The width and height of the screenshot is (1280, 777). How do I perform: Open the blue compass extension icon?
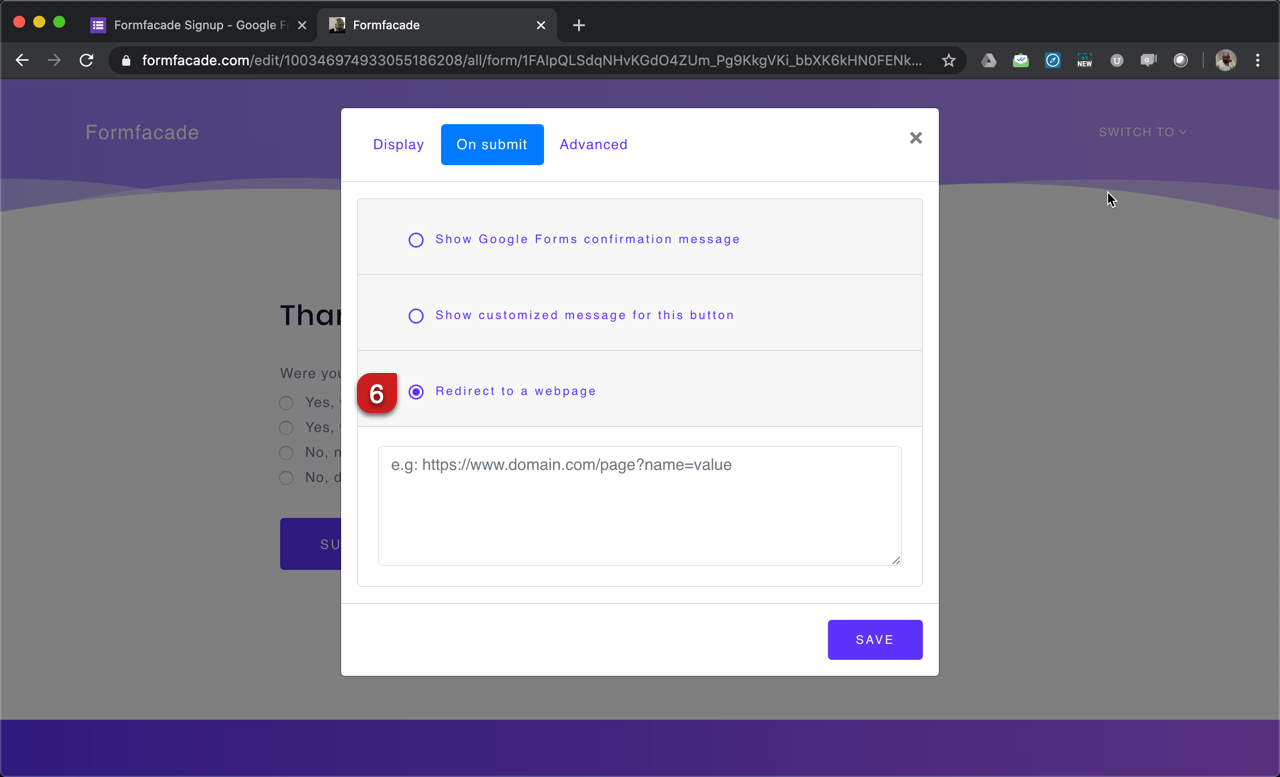coord(1052,60)
